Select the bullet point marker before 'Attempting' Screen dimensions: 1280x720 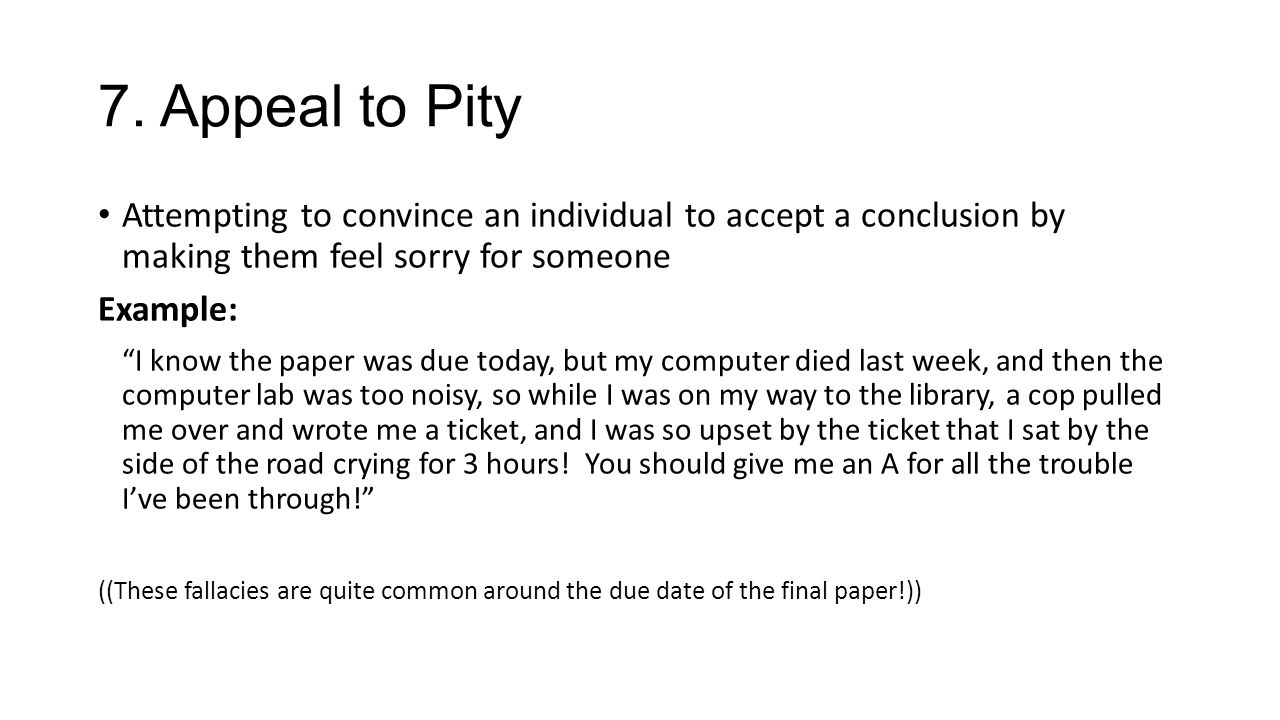106,220
